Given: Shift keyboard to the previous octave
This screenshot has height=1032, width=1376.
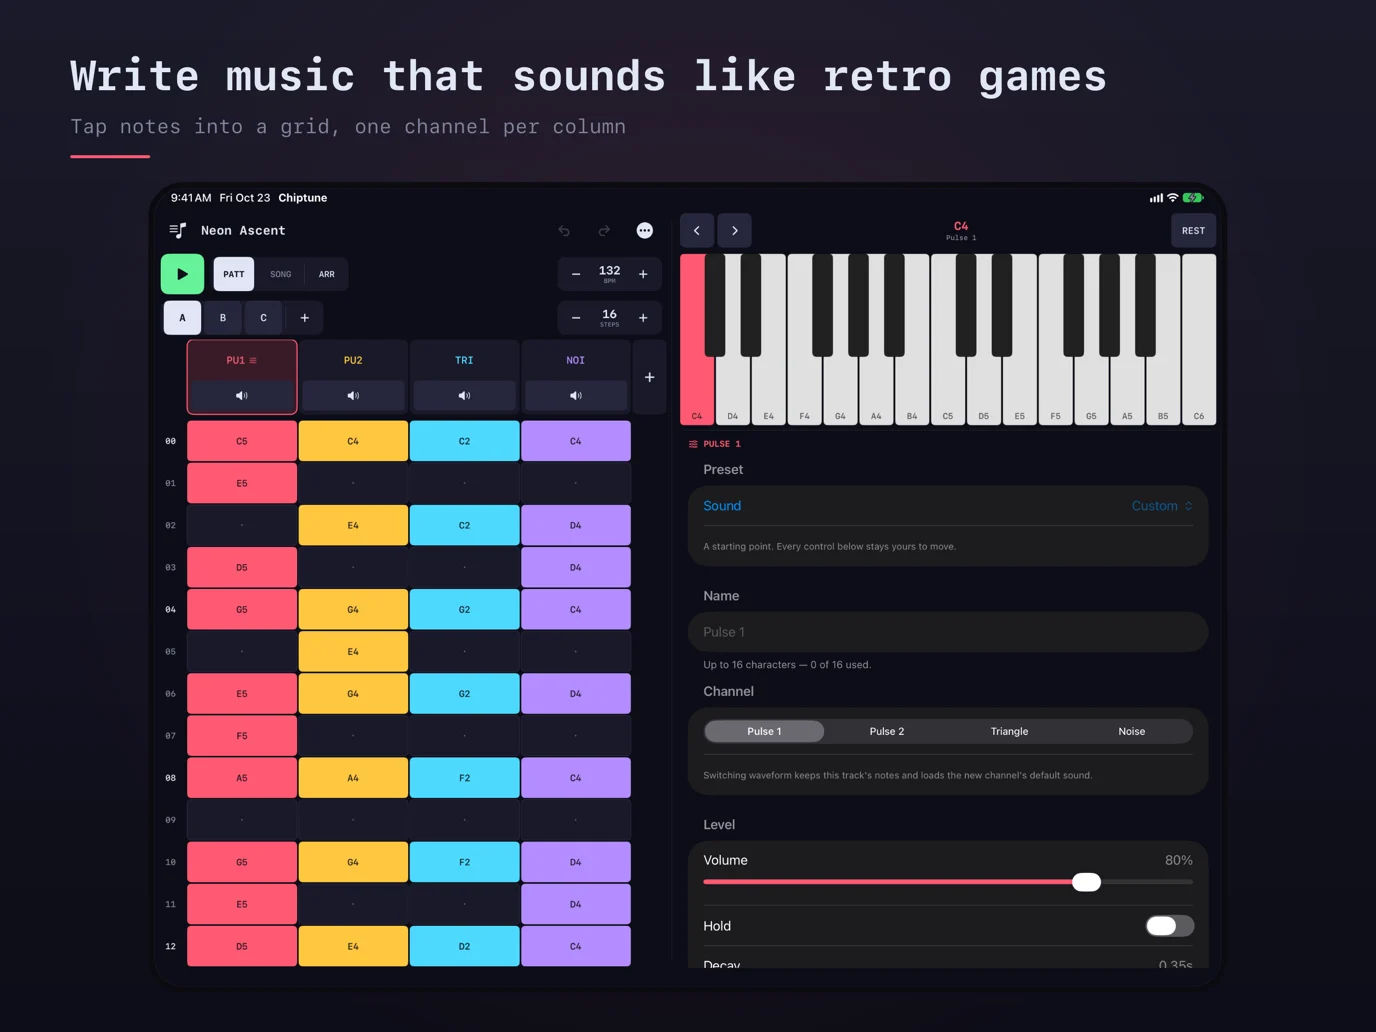Looking at the screenshot, I should click(697, 231).
